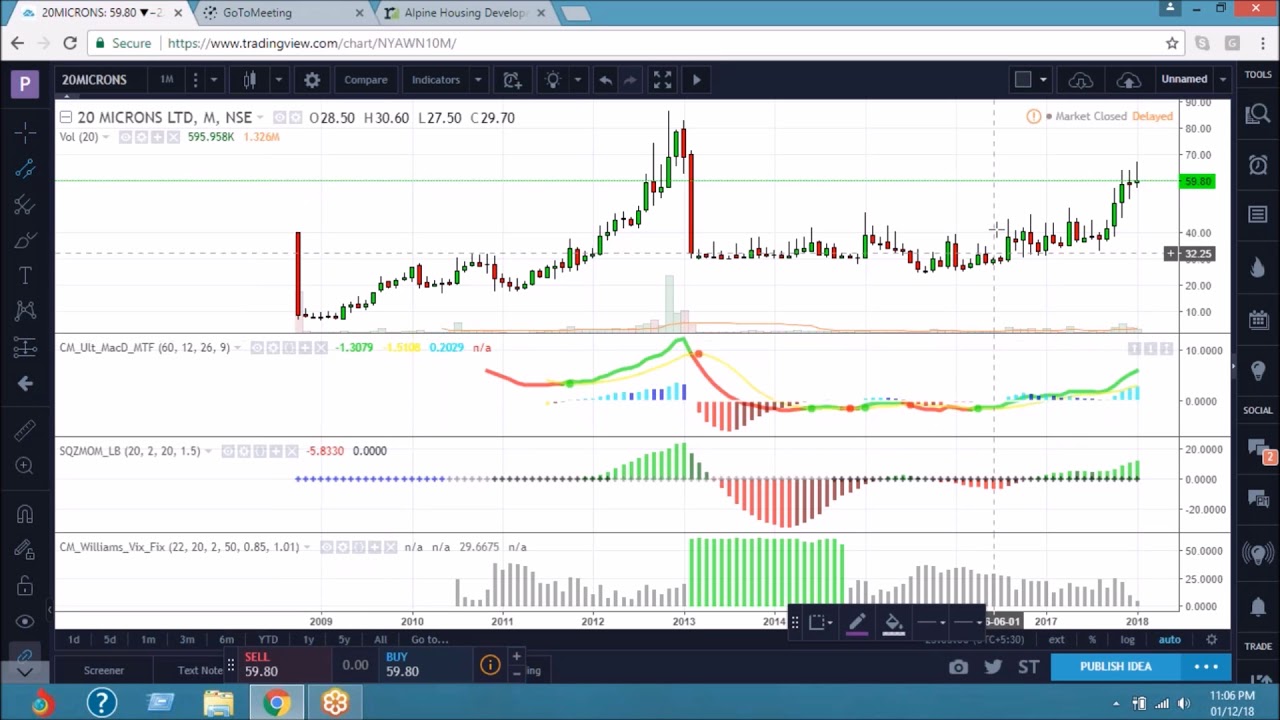Enter fullscreen mode
1280x720 pixels.
(x=662, y=80)
